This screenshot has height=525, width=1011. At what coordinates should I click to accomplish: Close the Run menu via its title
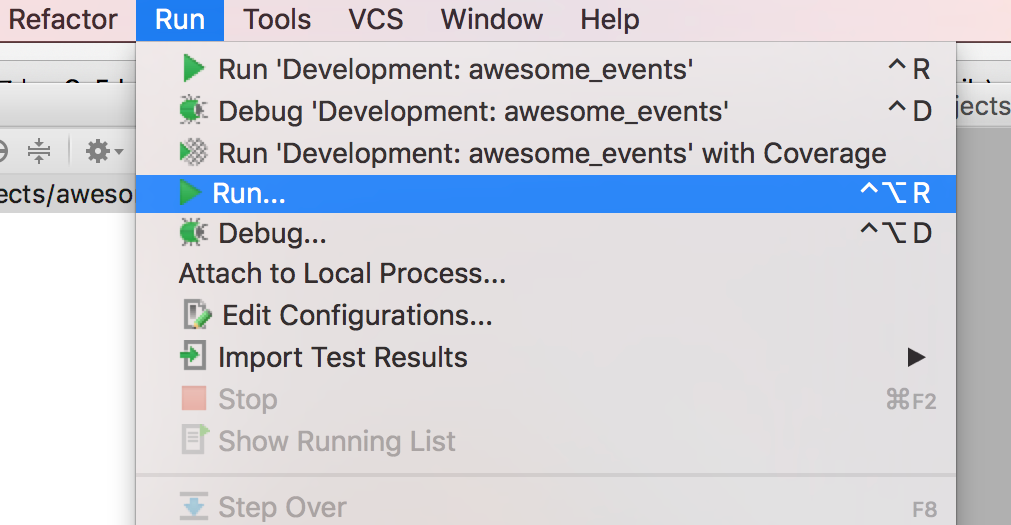[x=180, y=19]
